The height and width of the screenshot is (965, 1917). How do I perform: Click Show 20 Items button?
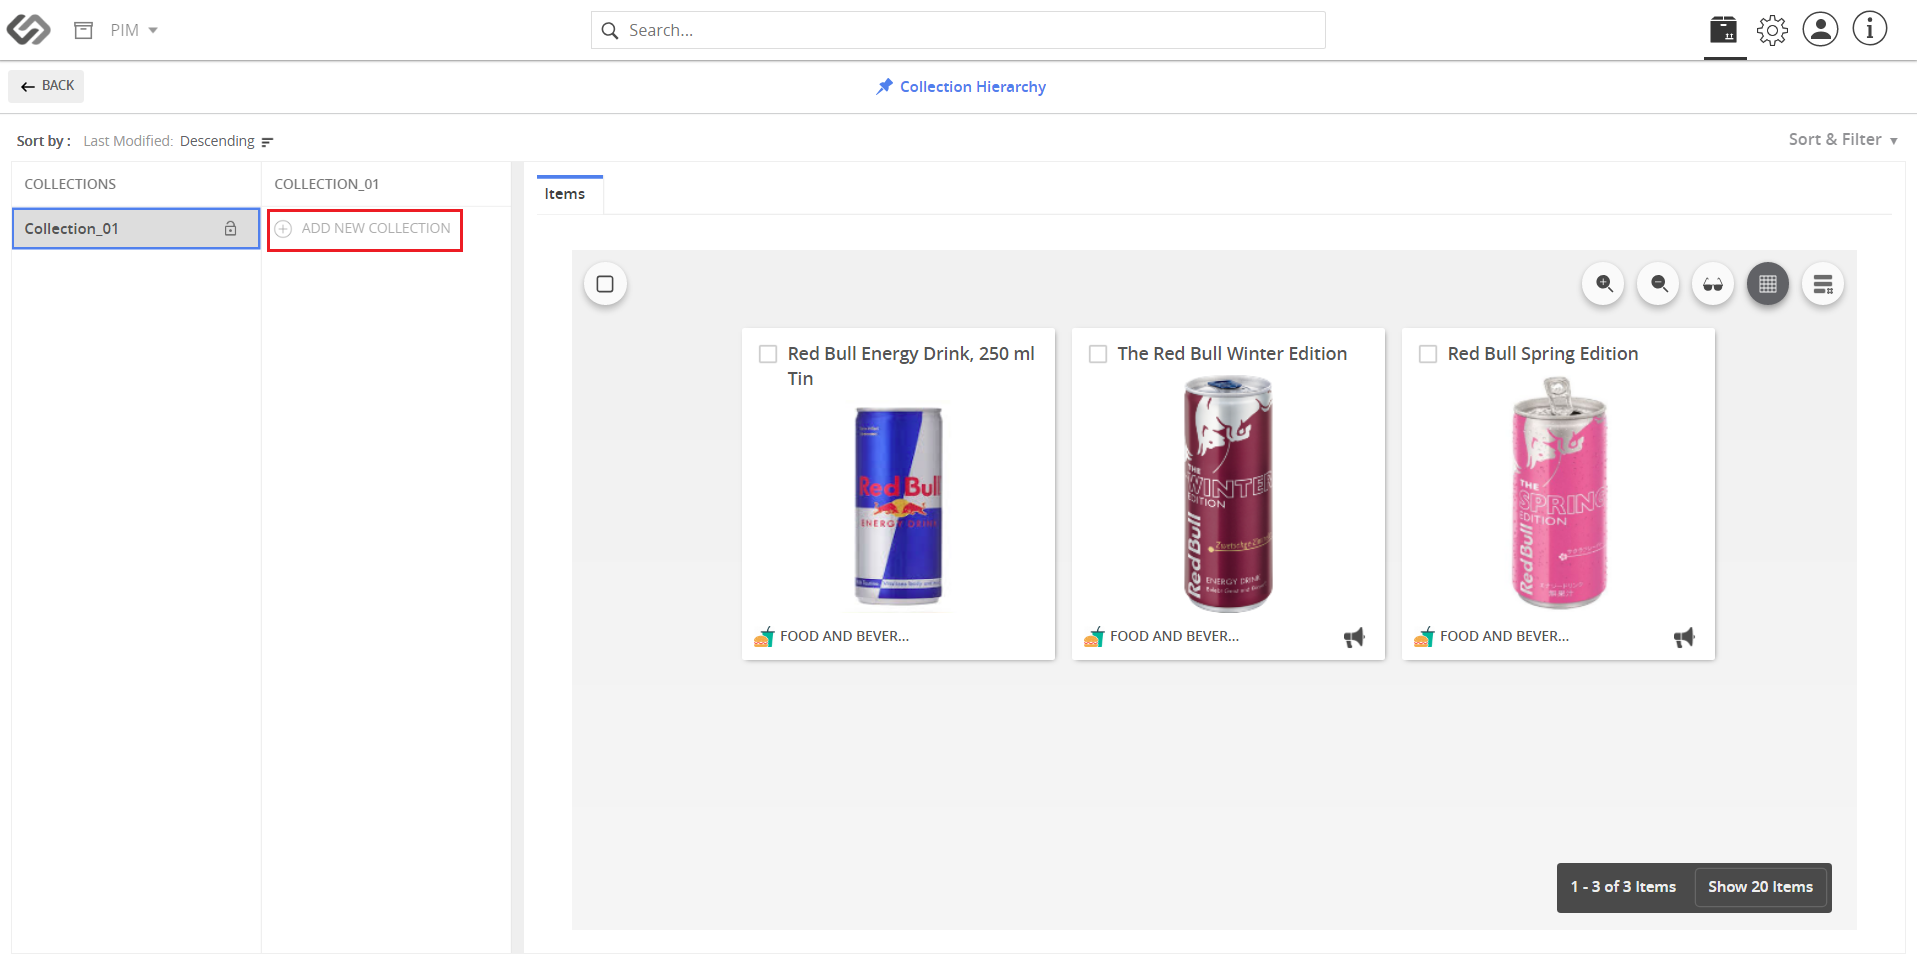point(1760,887)
